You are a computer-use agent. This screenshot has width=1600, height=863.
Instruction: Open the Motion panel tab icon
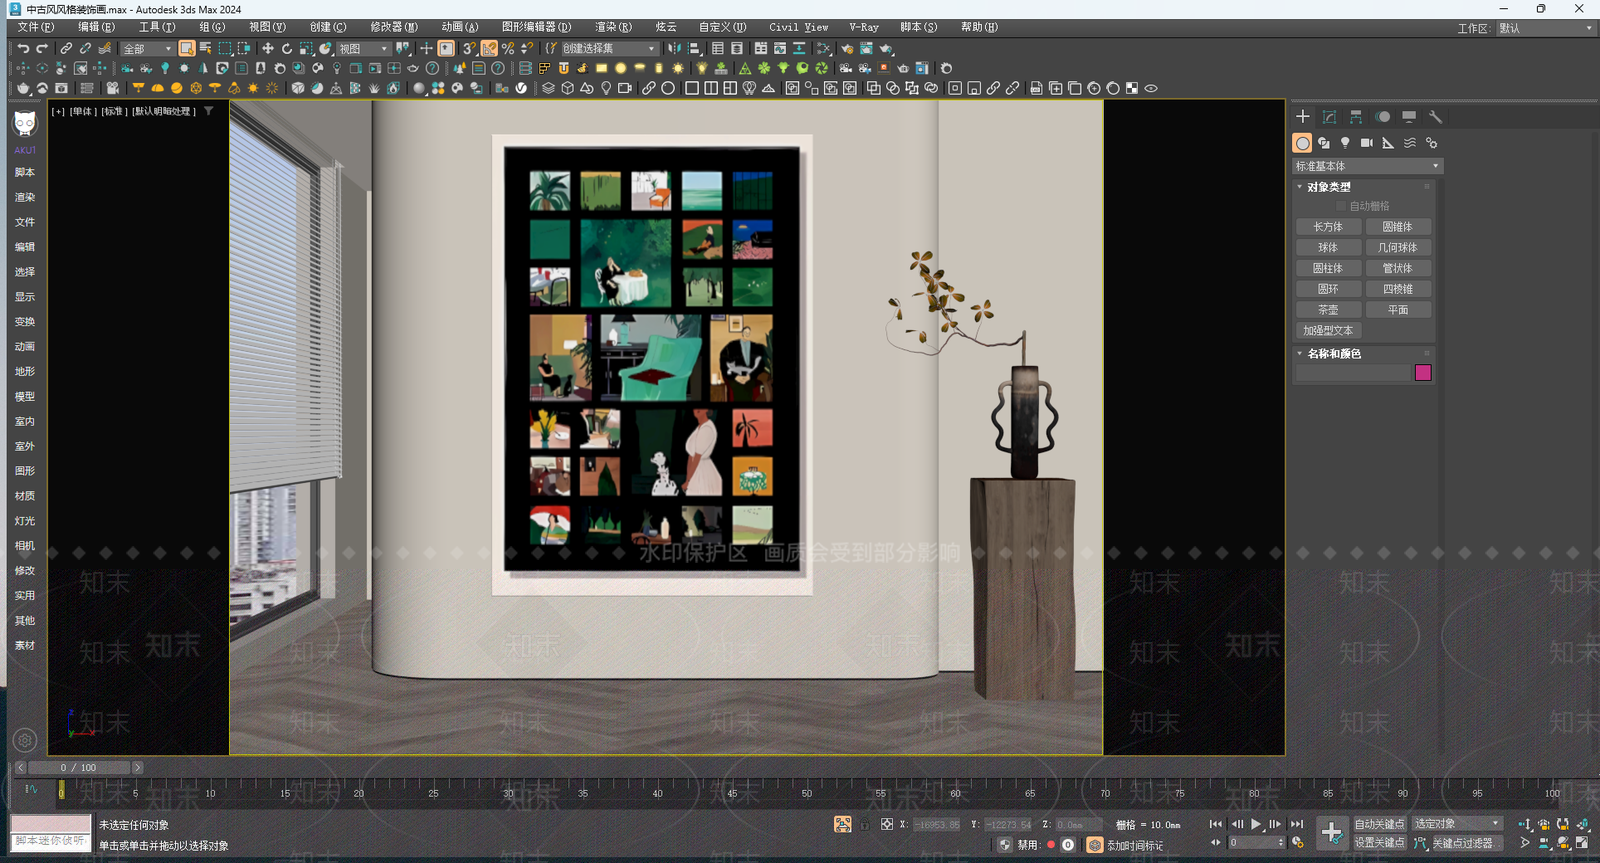tap(1383, 117)
